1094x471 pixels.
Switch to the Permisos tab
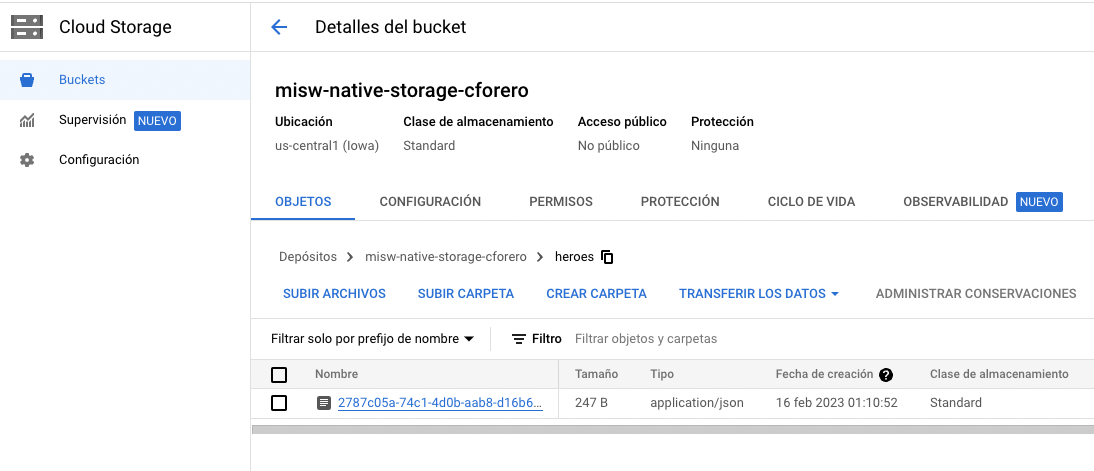tap(561, 202)
